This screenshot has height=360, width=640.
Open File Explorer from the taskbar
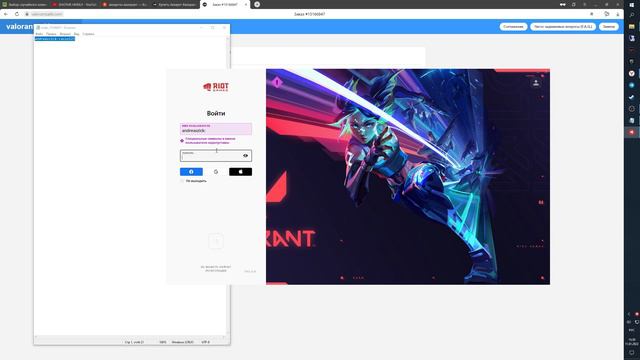(632, 27)
